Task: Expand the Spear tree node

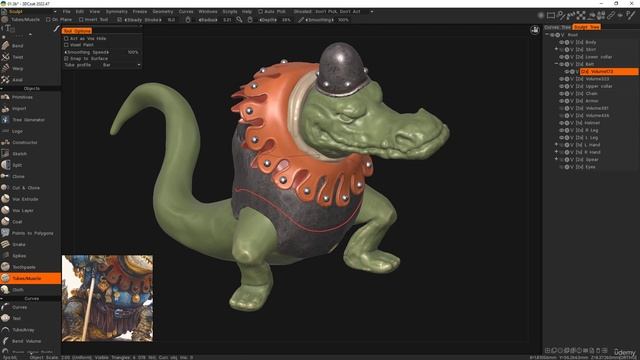Action: 556,159
